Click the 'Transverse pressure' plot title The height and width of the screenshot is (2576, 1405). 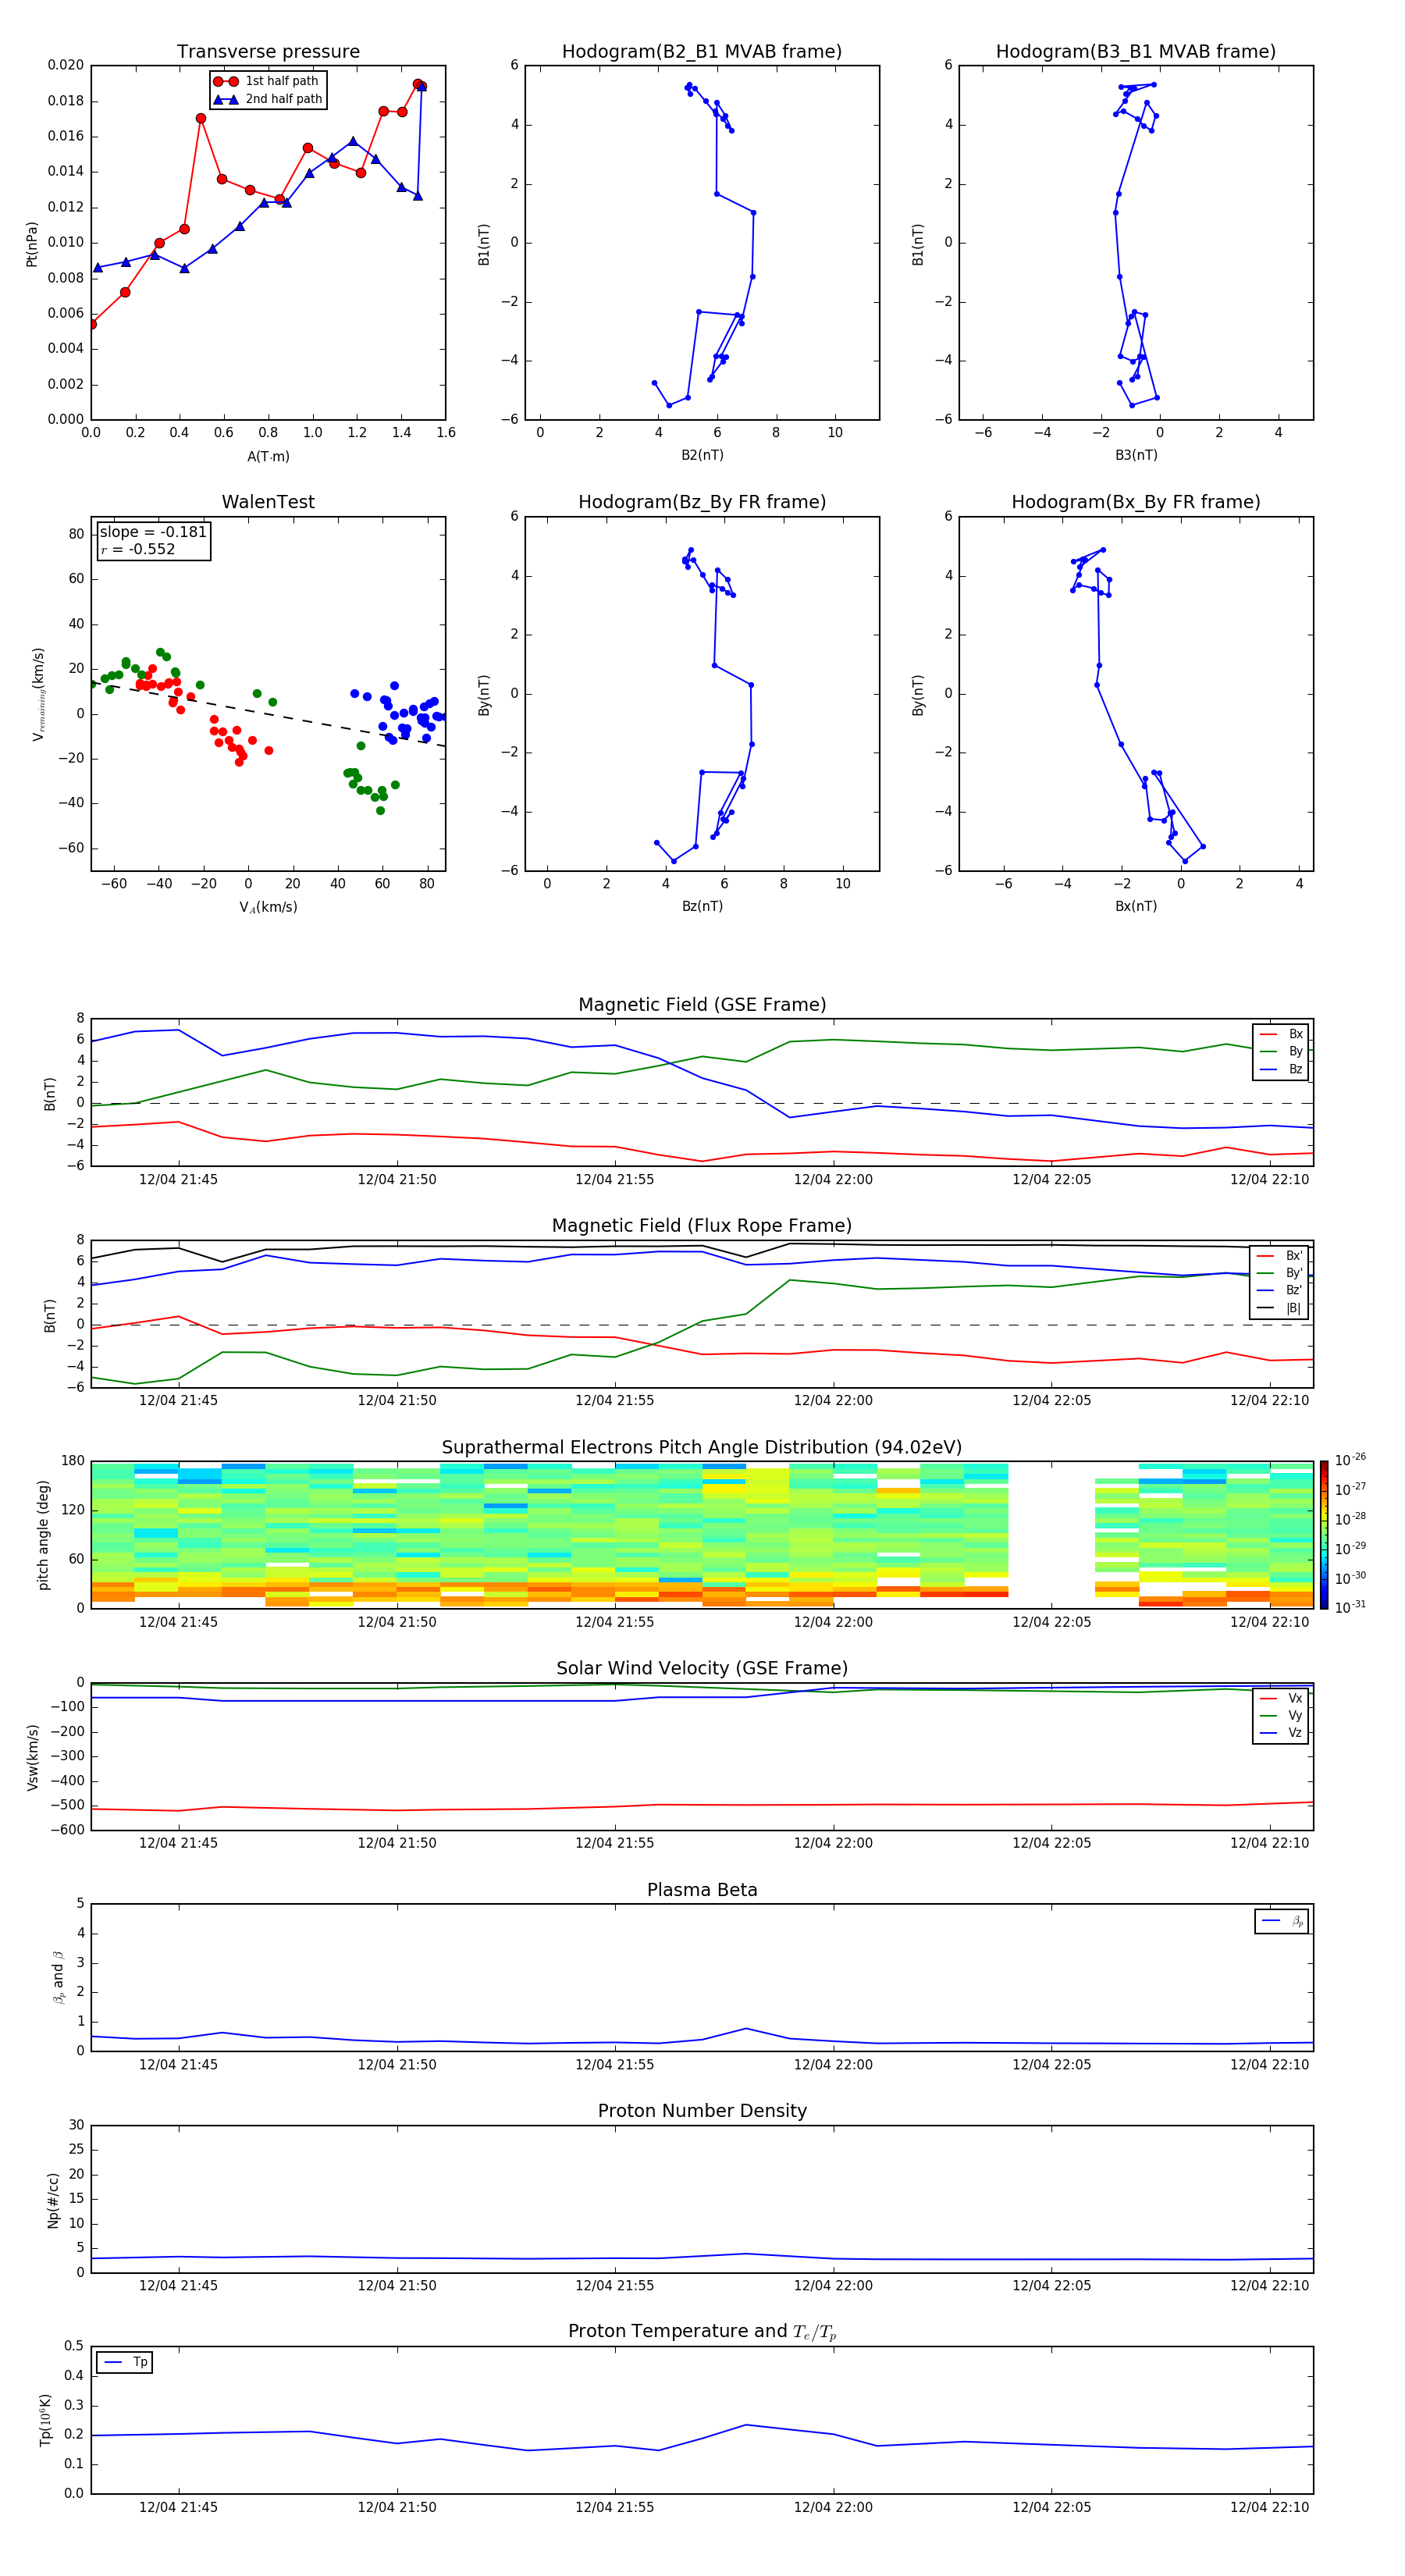[268, 52]
